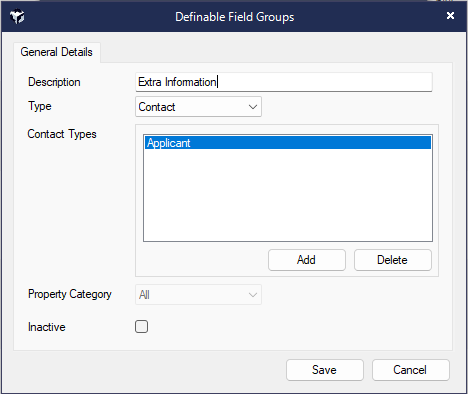The image size is (468, 394).
Task: Click the Property Category label
Action: tap(70, 294)
